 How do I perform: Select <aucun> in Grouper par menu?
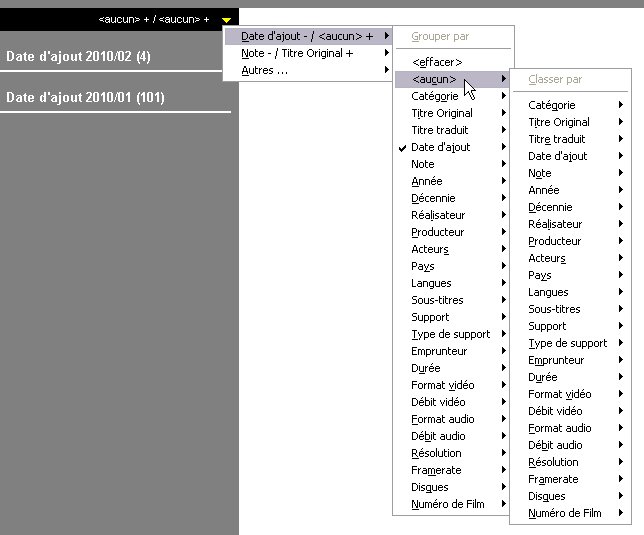click(451, 79)
